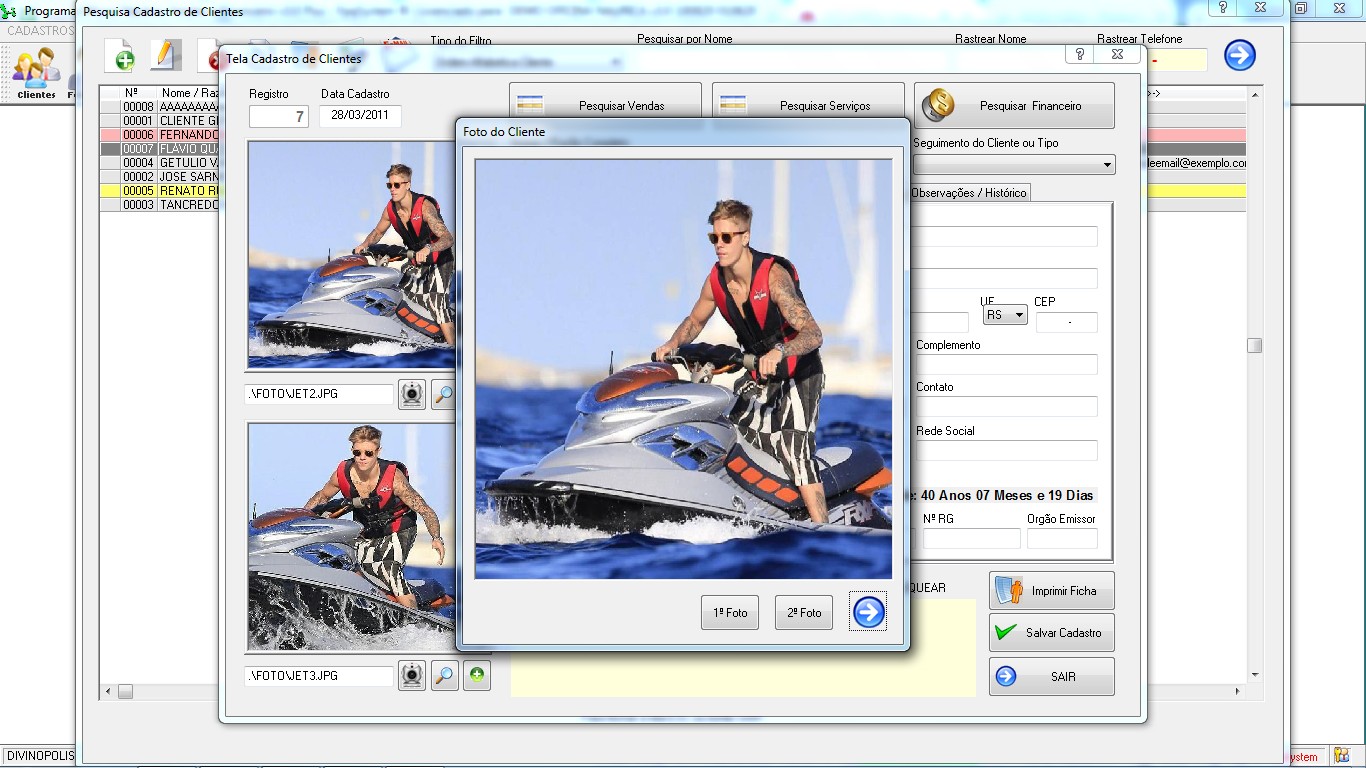This screenshot has width=1366, height=768.
Task: Show the 1ª Foto
Action: pos(730,612)
